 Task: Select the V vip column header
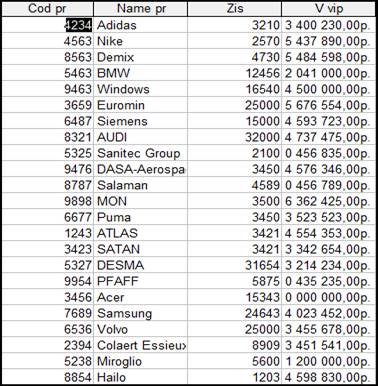pos(329,9)
